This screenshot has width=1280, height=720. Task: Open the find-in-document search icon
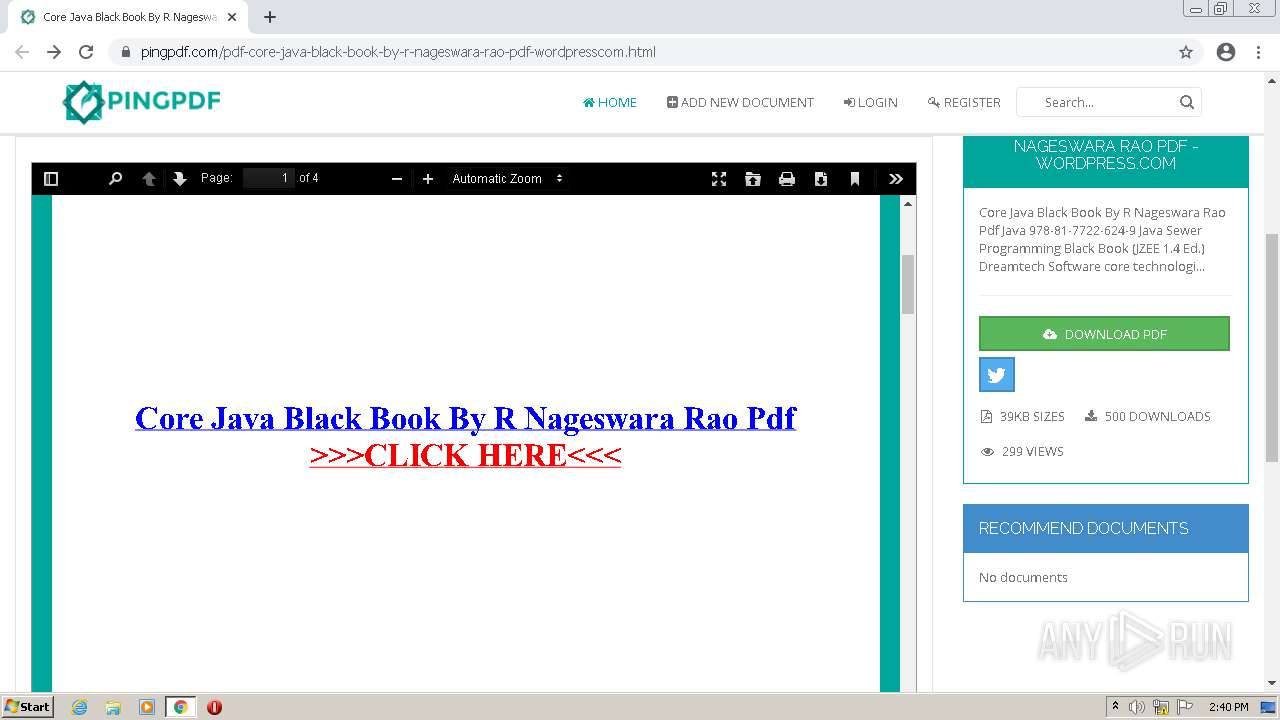[115, 179]
